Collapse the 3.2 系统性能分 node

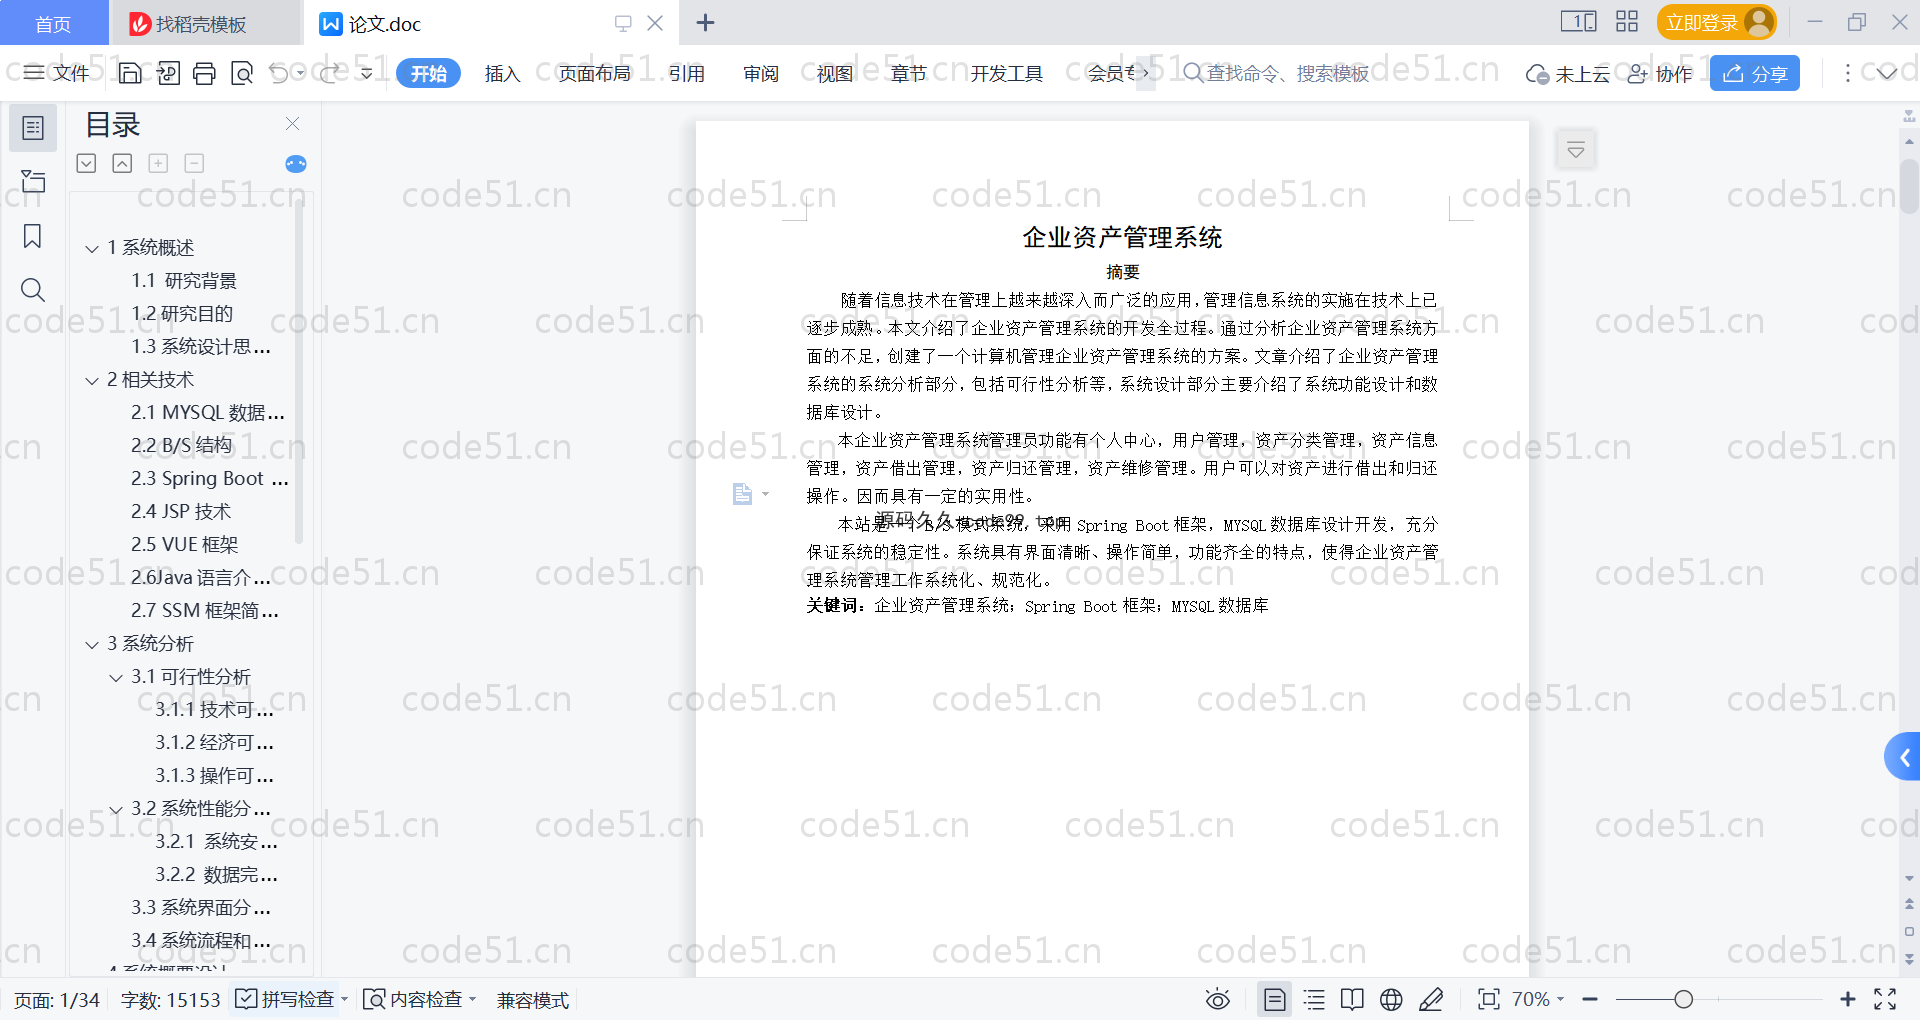116,809
